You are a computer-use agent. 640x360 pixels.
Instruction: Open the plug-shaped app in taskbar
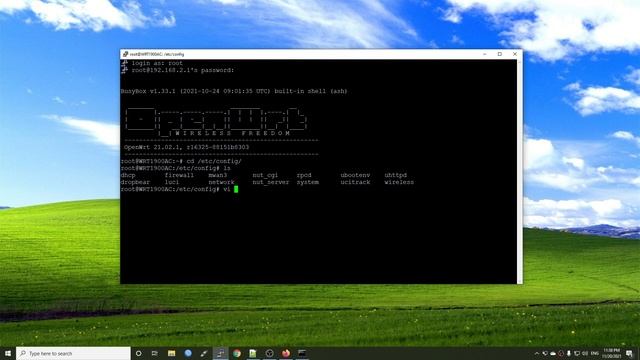pos(204,353)
